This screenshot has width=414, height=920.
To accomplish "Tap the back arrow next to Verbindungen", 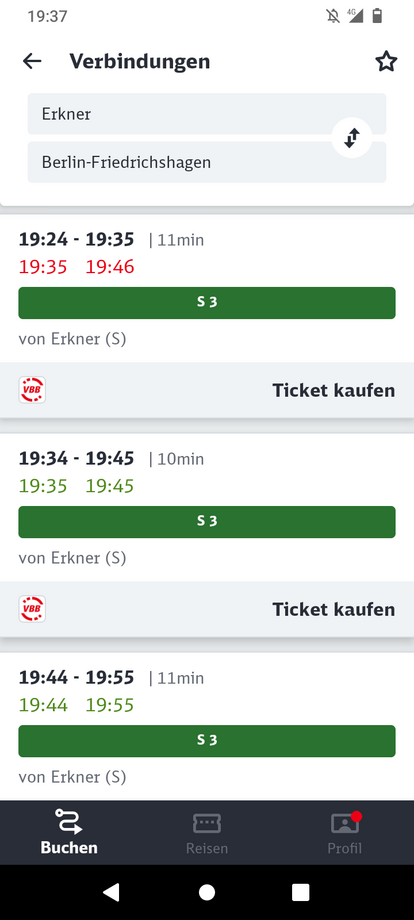I will pos(32,62).
